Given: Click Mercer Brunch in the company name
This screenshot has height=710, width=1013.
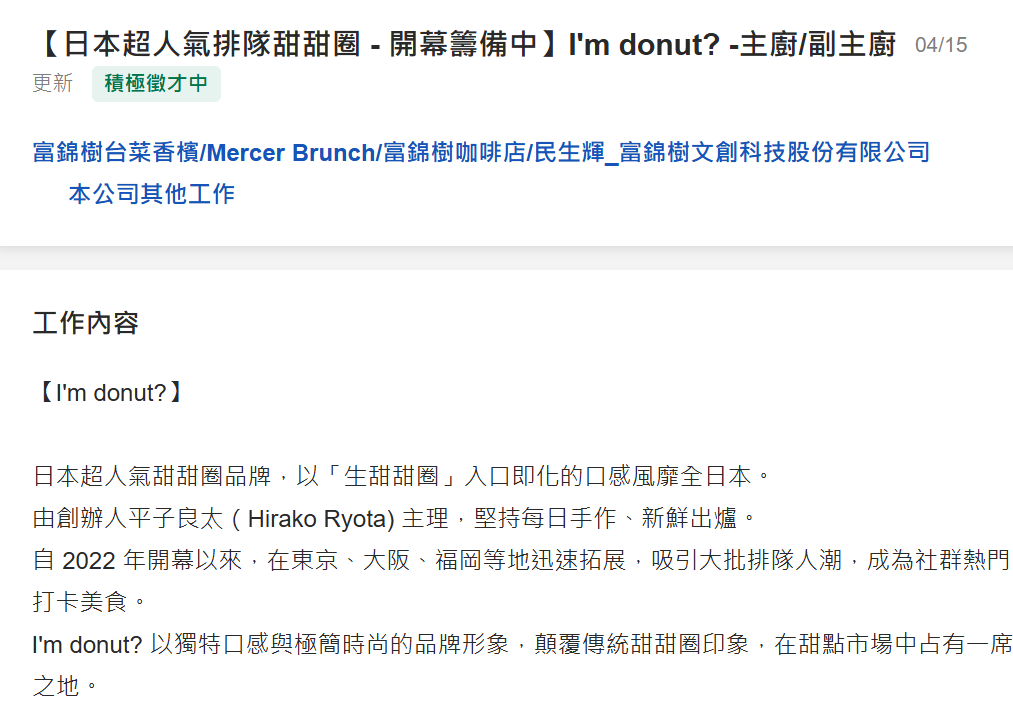Looking at the screenshot, I should (291, 153).
